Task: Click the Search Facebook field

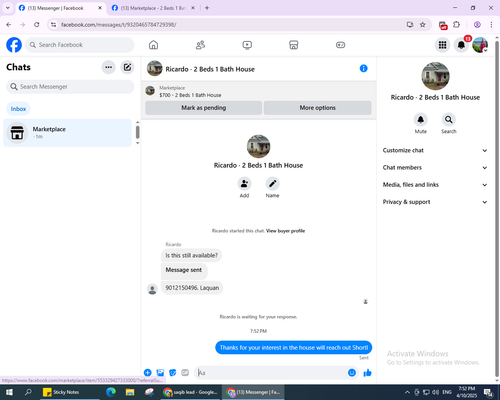Action: (x=80, y=45)
